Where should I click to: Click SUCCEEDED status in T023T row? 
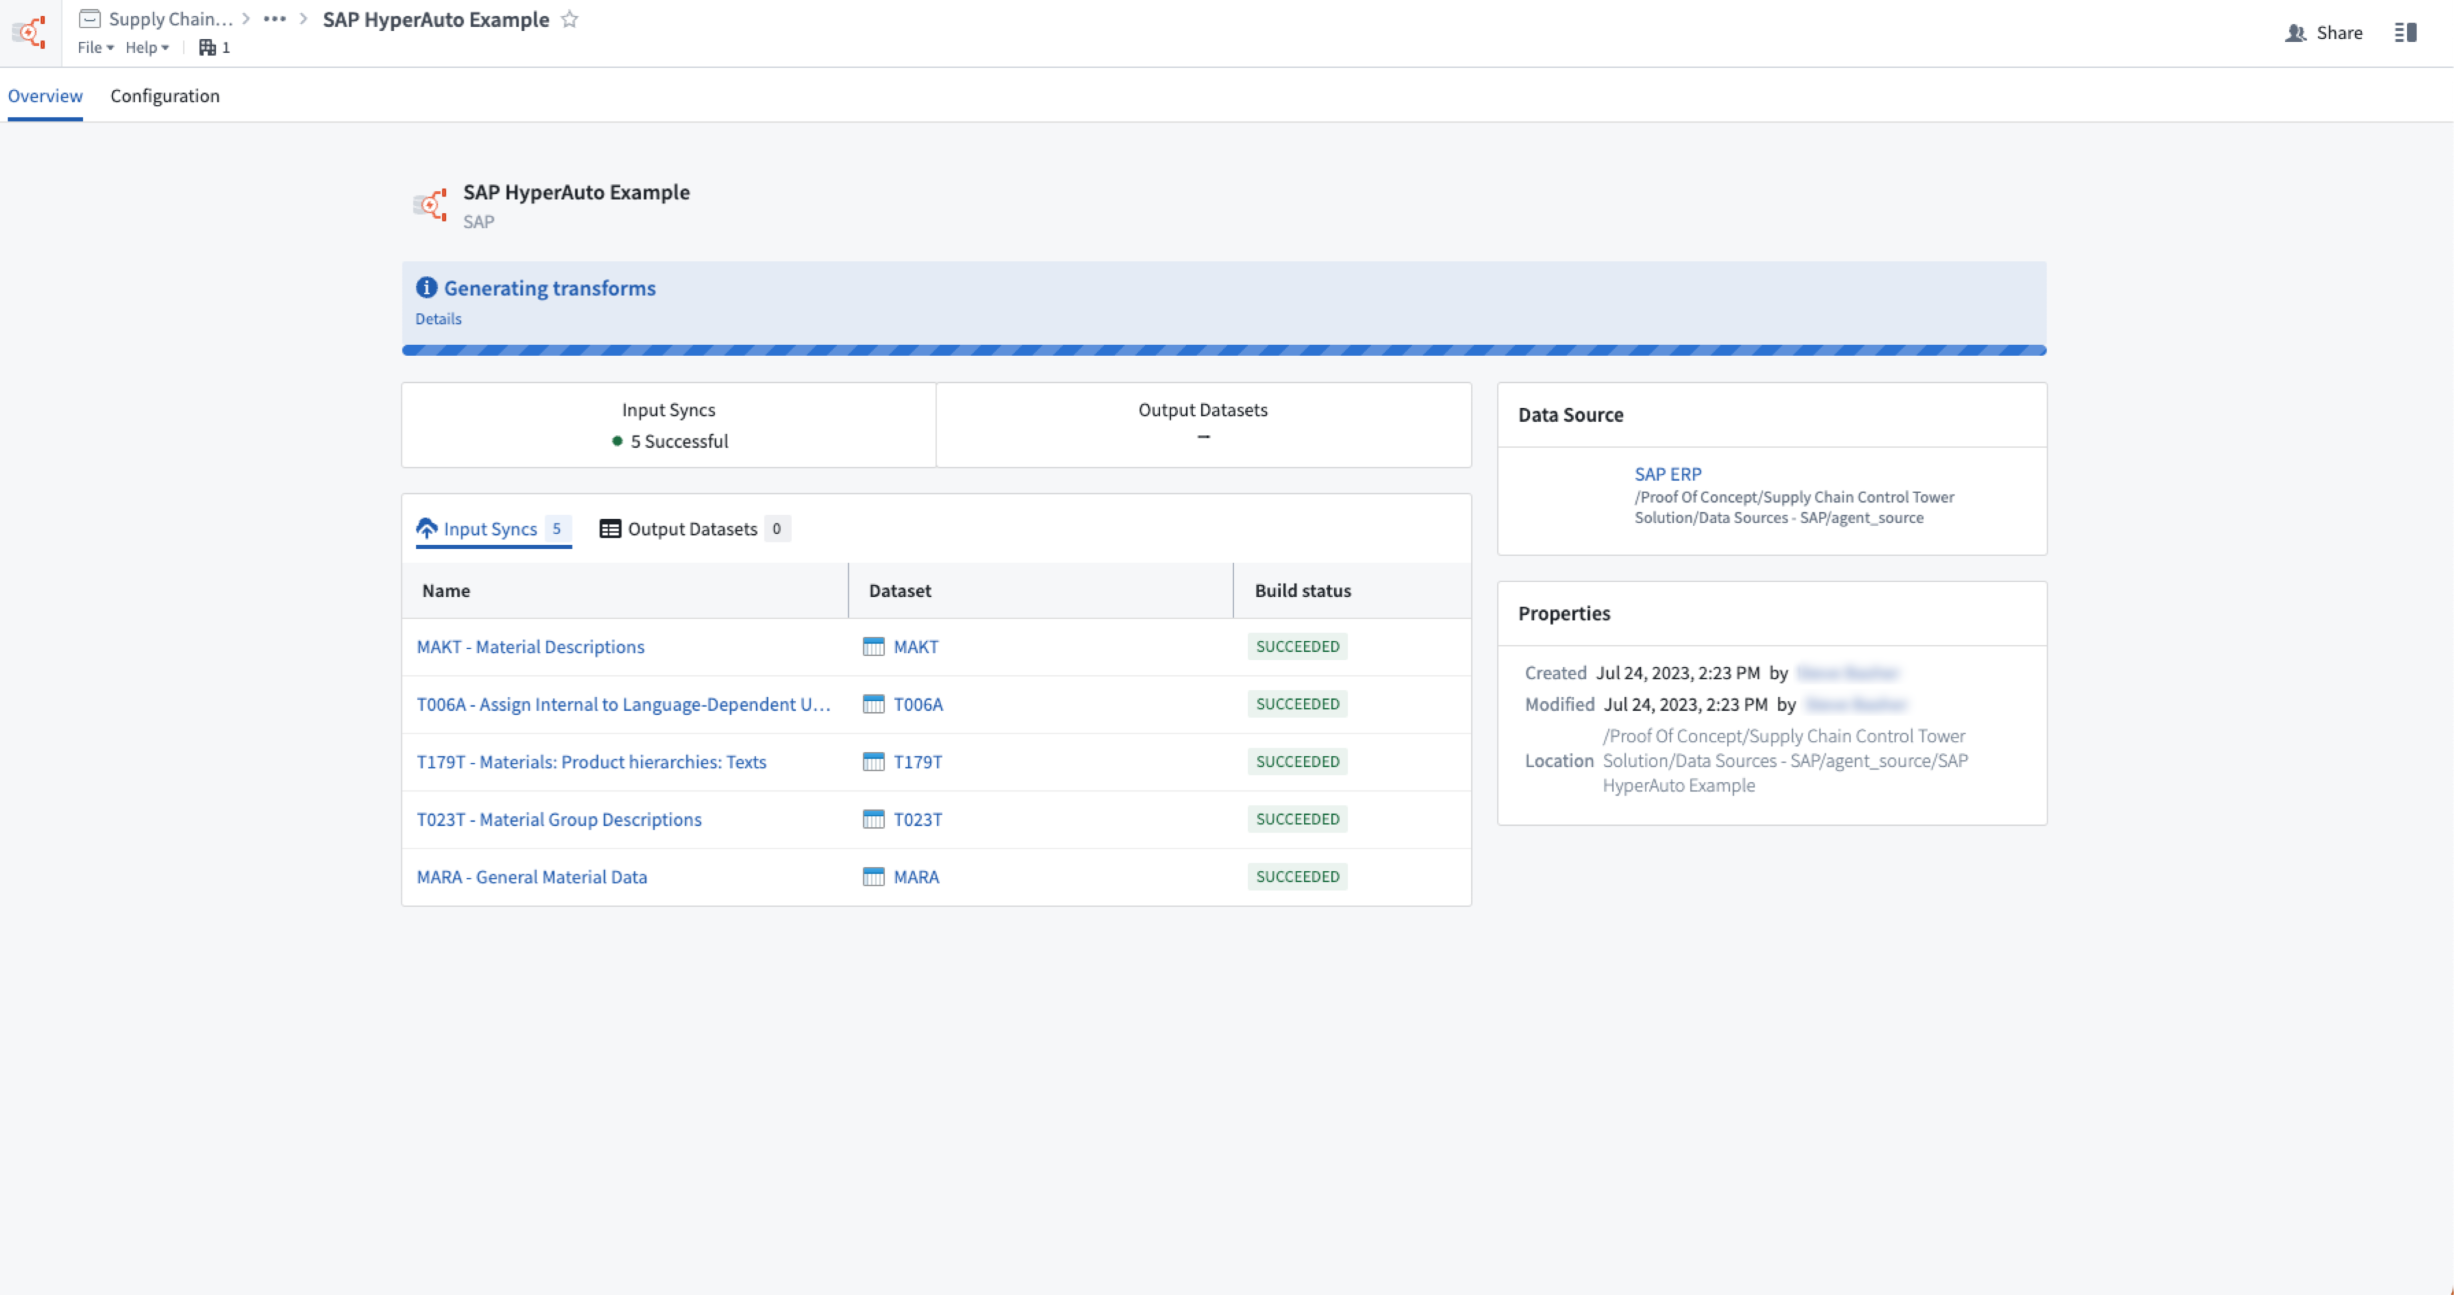[x=1297, y=819]
